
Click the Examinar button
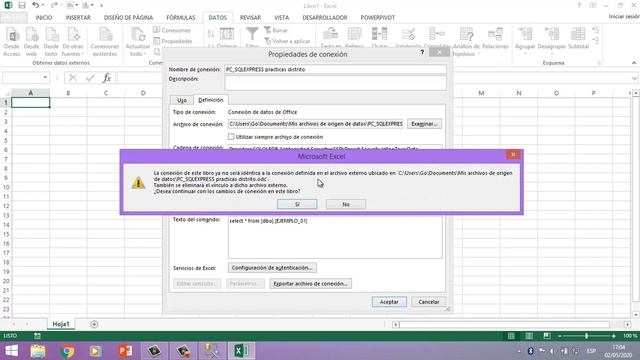tap(424, 124)
